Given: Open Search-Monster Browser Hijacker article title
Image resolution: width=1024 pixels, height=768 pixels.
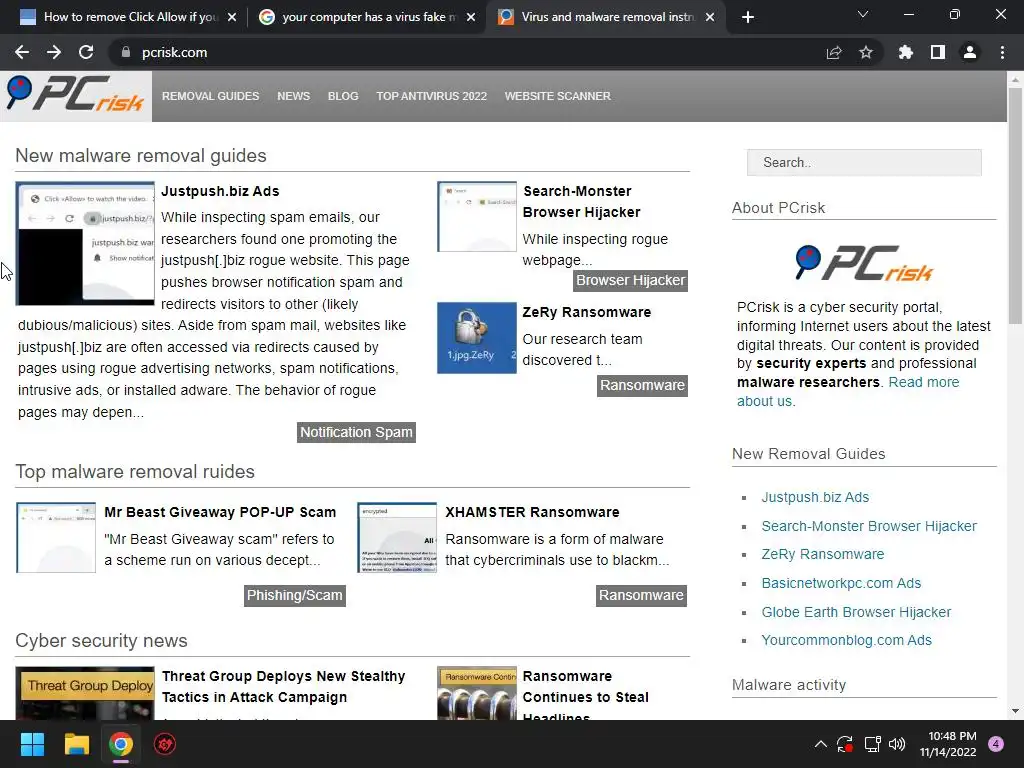Looking at the screenshot, I should (581, 202).
